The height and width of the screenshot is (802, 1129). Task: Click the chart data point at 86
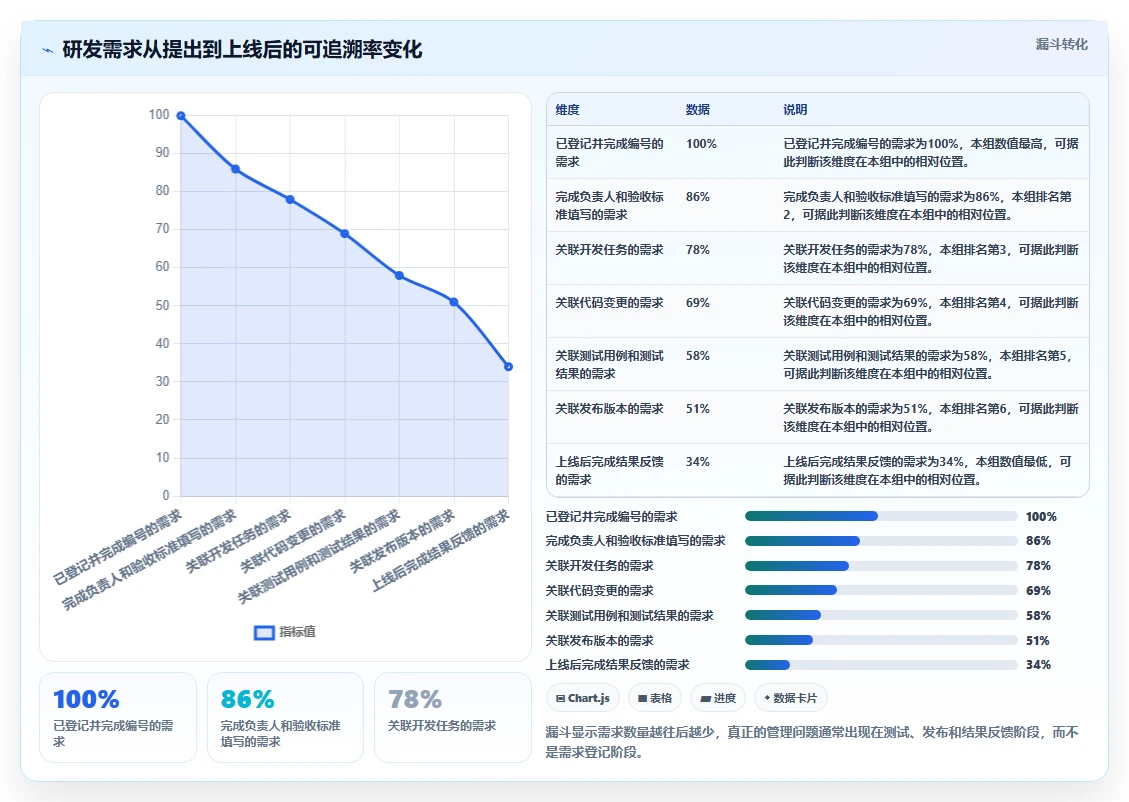click(235, 169)
